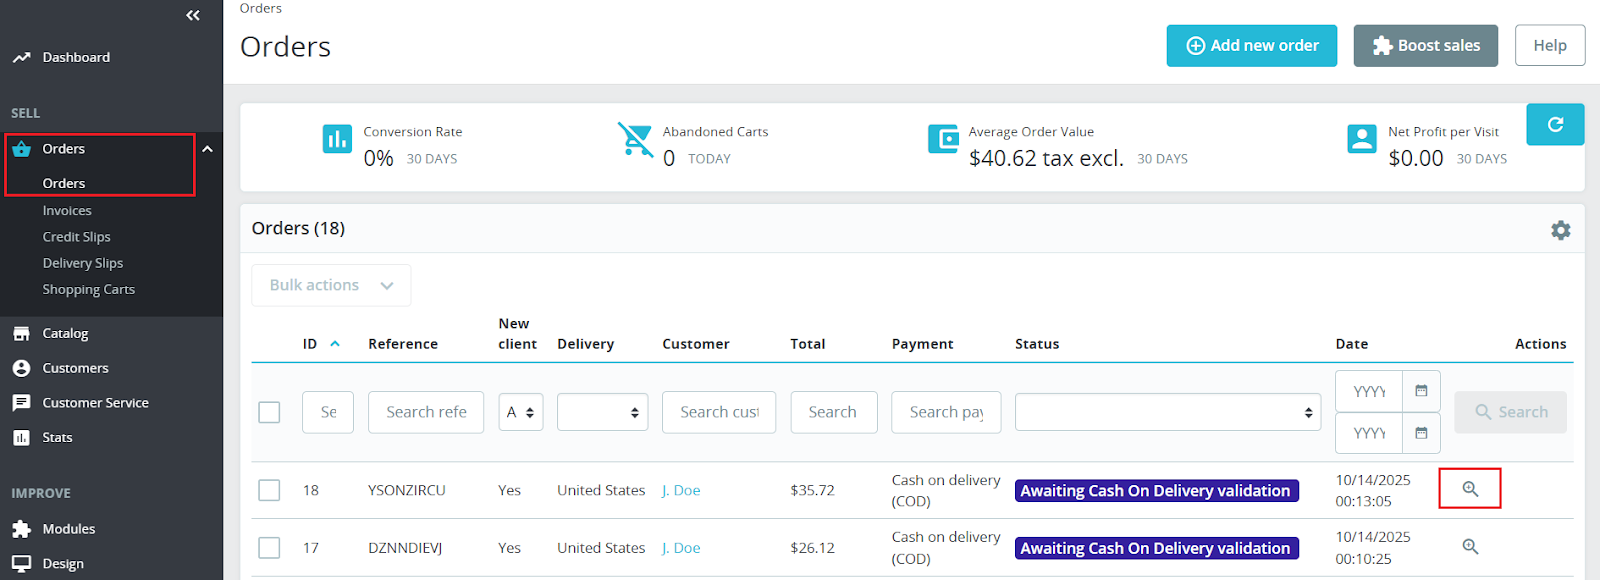Open the orders table settings gear
The height and width of the screenshot is (580, 1600).
click(1560, 230)
